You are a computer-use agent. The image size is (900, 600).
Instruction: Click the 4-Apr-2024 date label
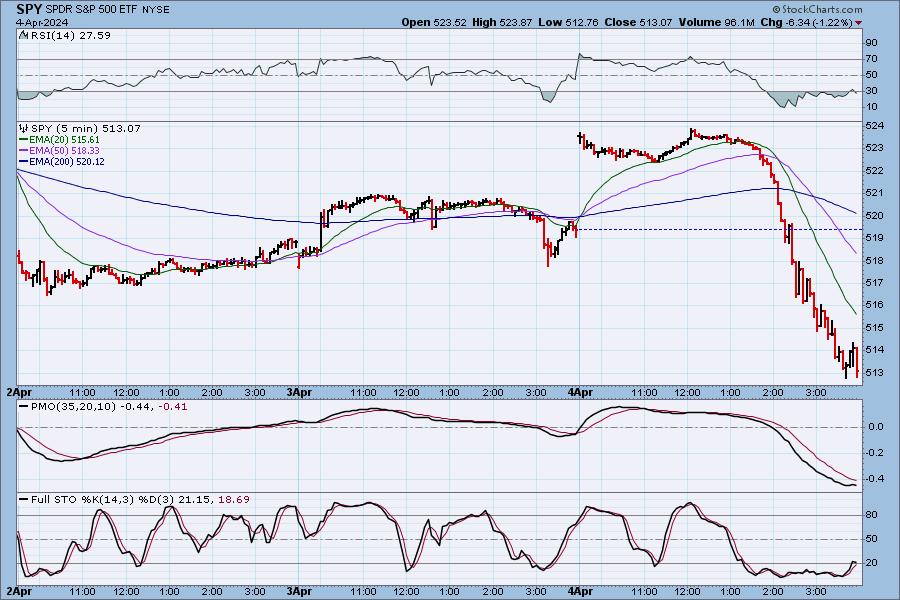point(41,22)
